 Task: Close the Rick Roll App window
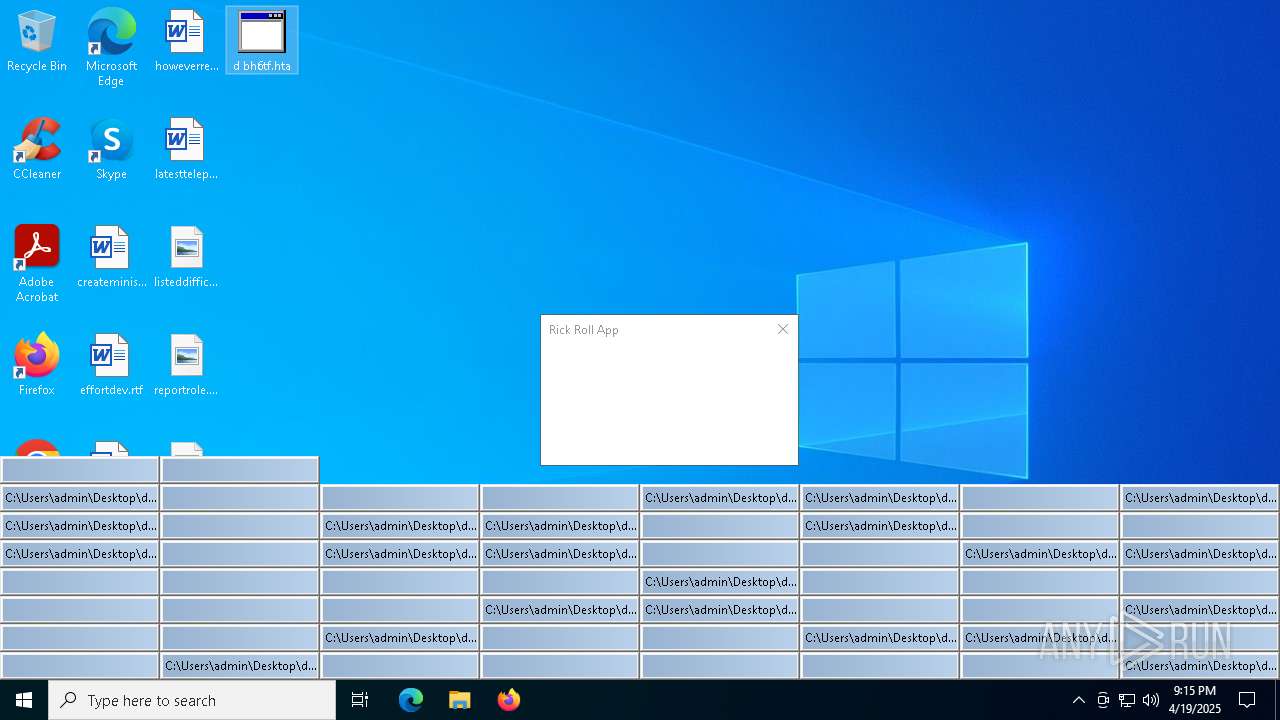pyautogui.click(x=783, y=329)
